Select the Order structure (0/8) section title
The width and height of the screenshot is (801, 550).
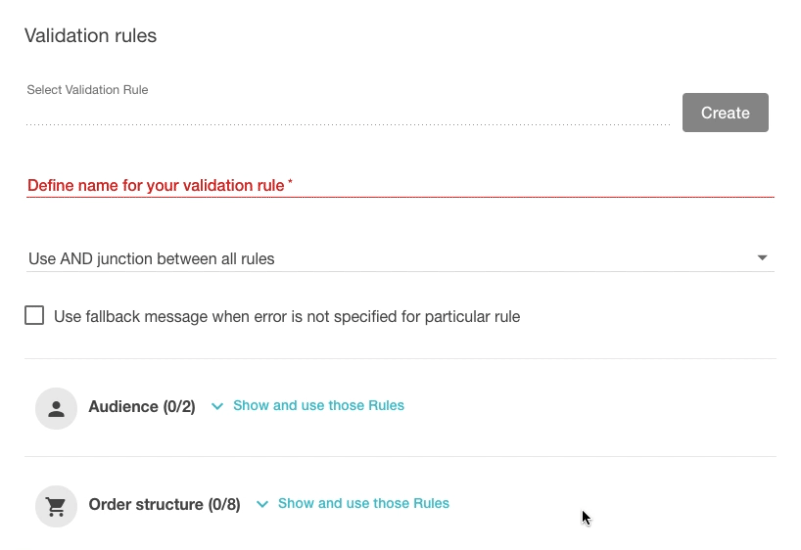164,505
